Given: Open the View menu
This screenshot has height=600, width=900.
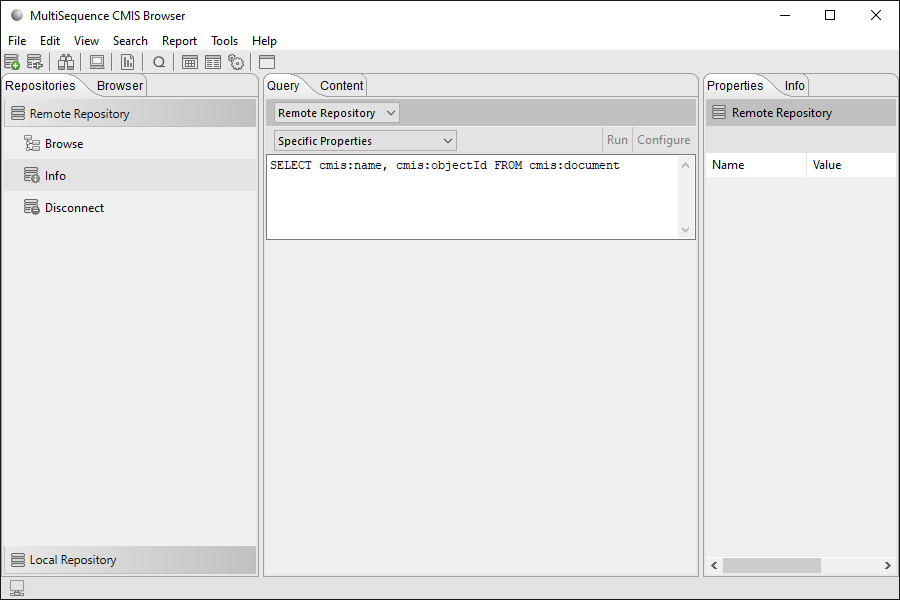Looking at the screenshot, I should point(86,41).
